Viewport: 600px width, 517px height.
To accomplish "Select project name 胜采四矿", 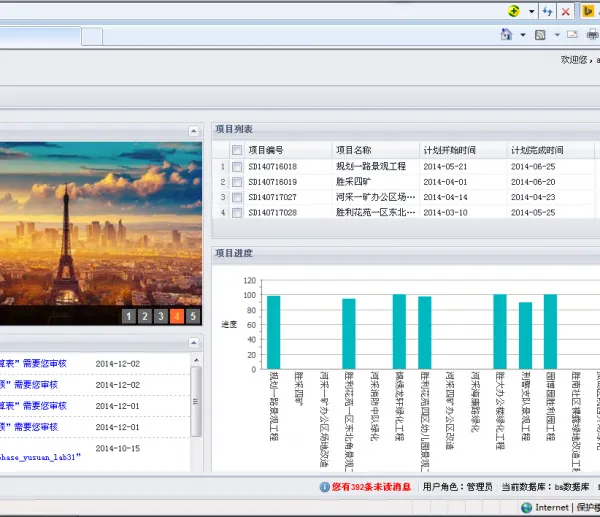I will 353,182.
